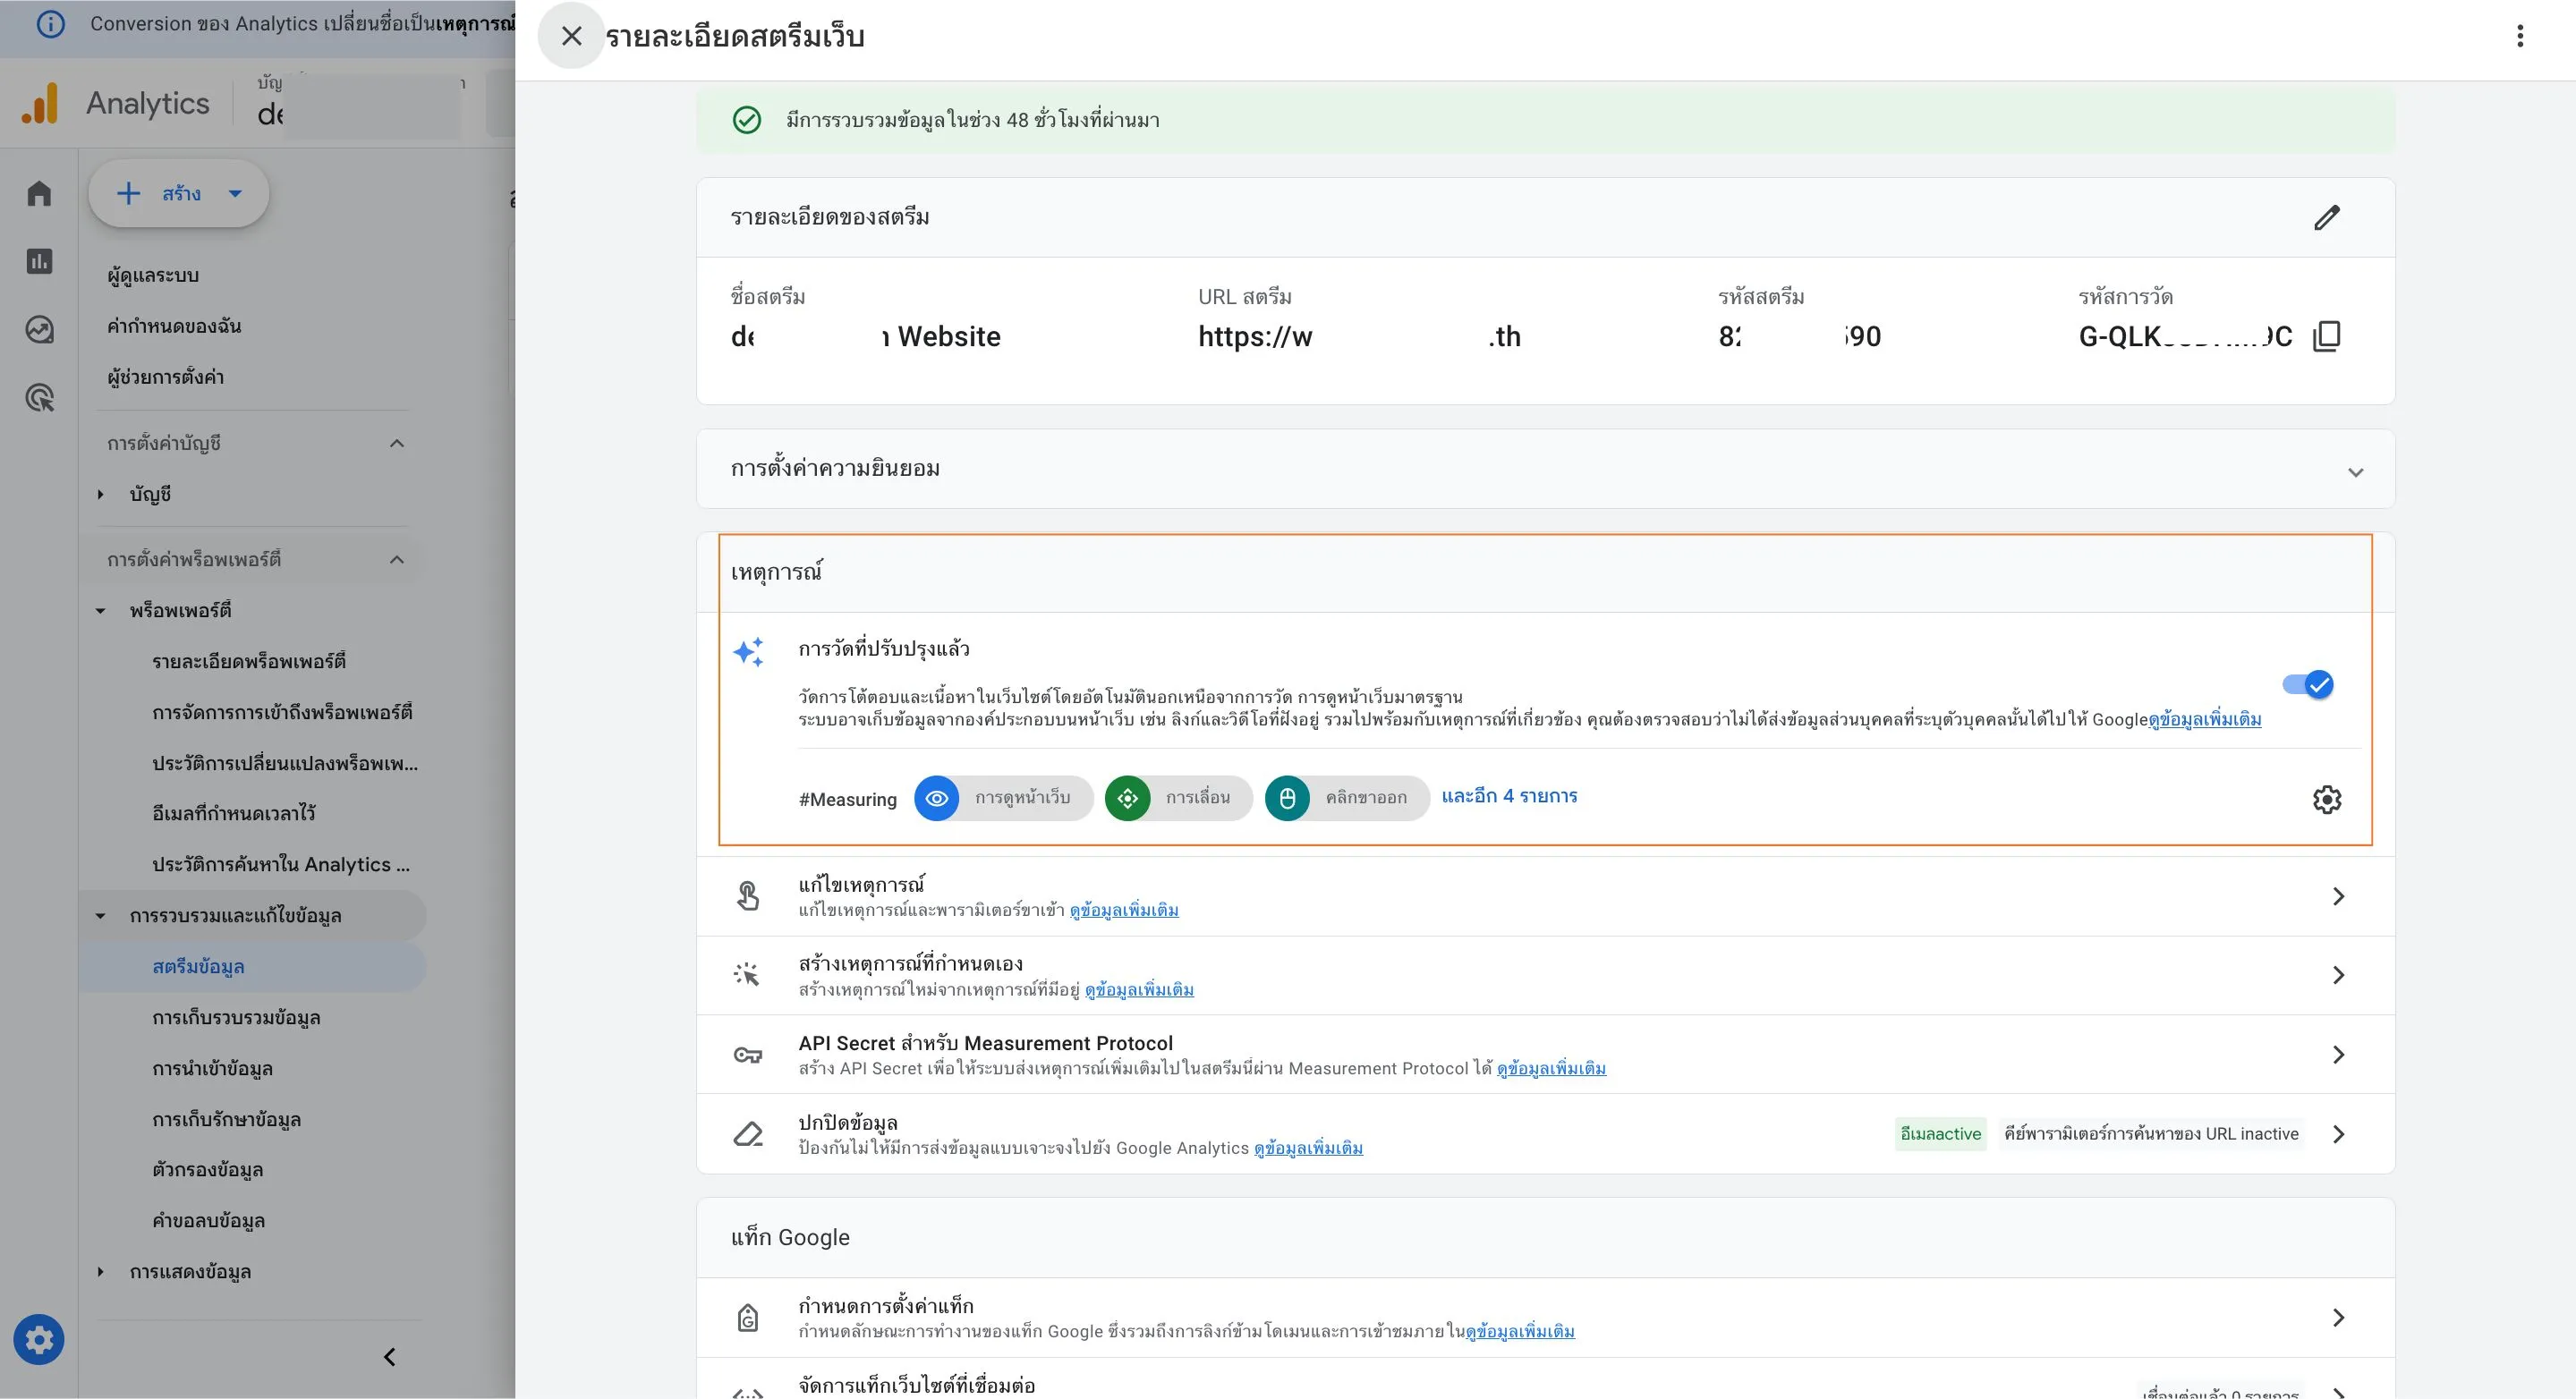Image resolution: width=2576 pixels, height=1399 pixels.
Task: Collapse the การตั้งค่าพร็อพเพอร์ตี้ section
Action: click(x=397, y=559)
